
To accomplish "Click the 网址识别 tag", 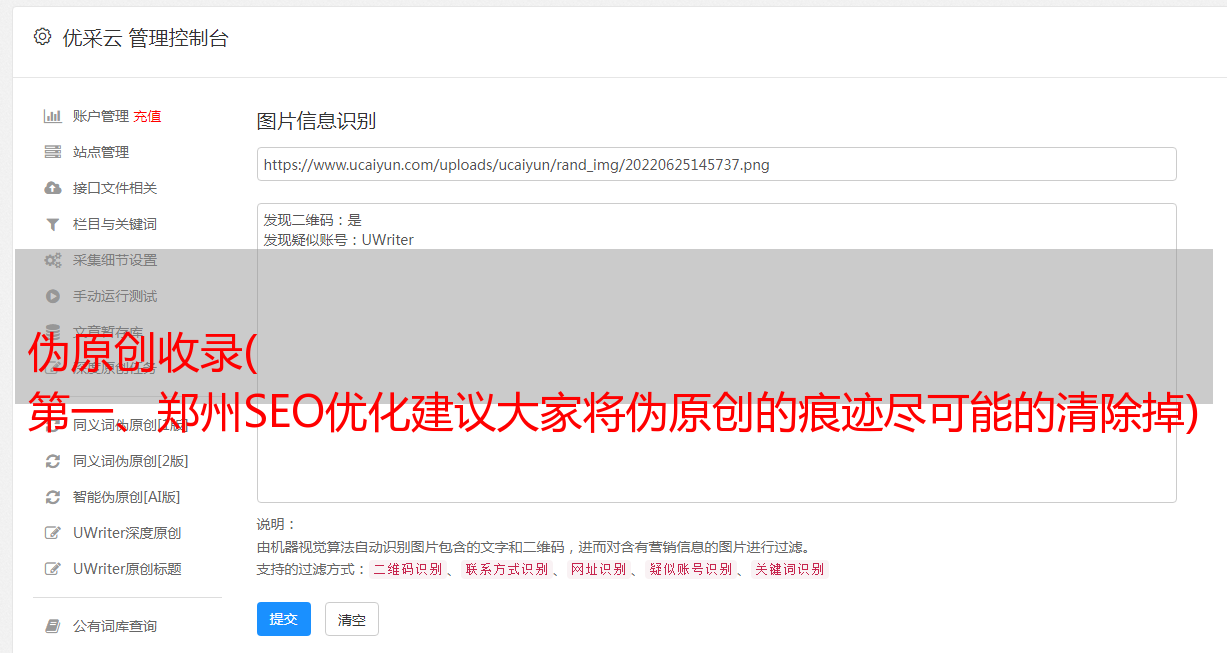I will tap(598, 569).
